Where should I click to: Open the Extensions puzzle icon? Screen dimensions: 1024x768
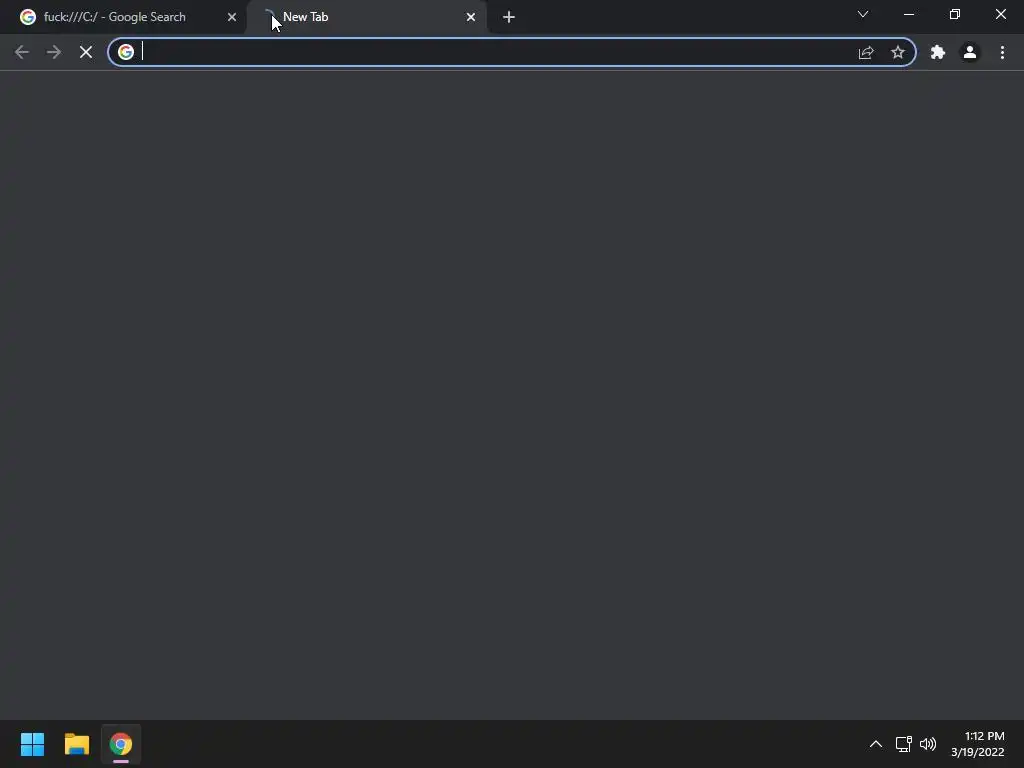click(x=938, y=52)
